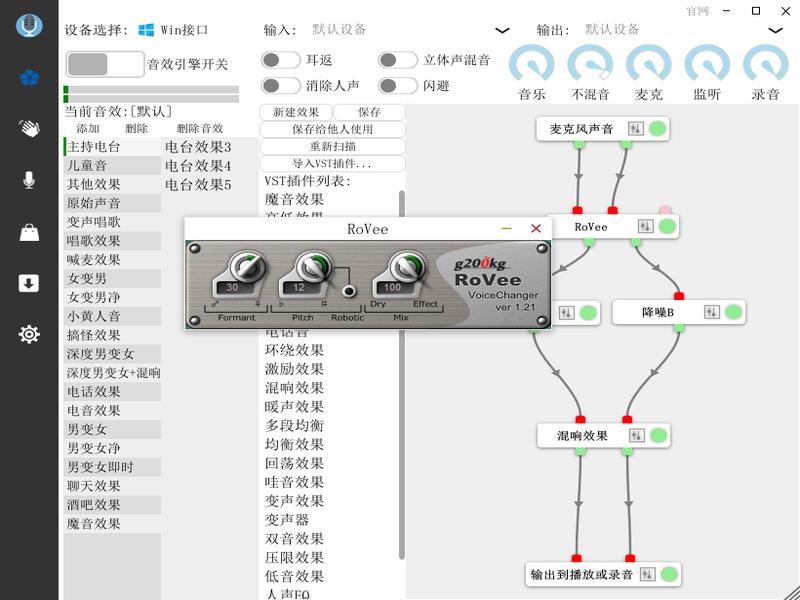The width and height of the screenshot is (800, 600).
Task: Select 变声唱歌 effect category
Action: pyautogui.click(x=112, y=222)
